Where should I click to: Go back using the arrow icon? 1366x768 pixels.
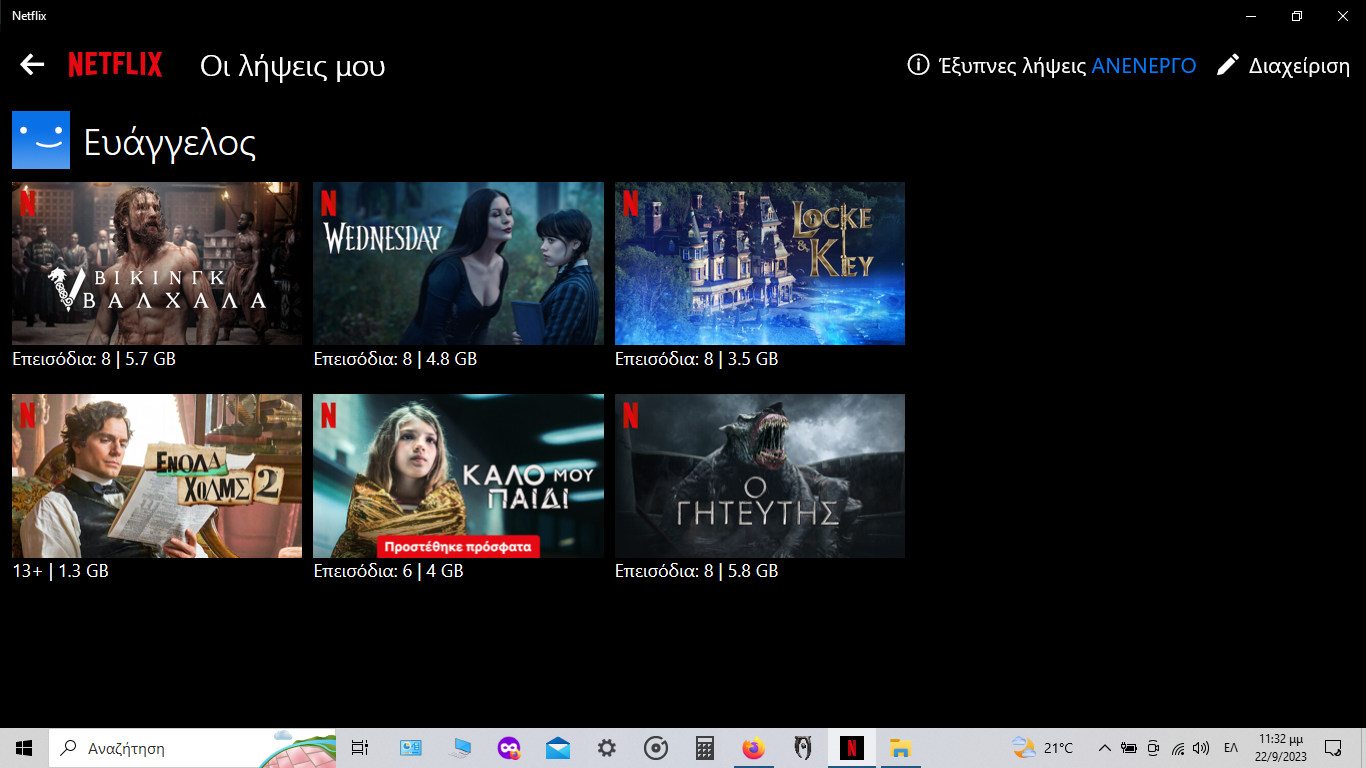coord(32,65)
